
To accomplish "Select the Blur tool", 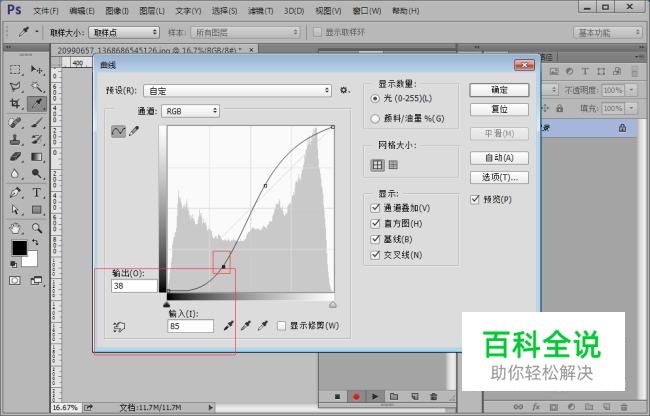I will 15,174.
